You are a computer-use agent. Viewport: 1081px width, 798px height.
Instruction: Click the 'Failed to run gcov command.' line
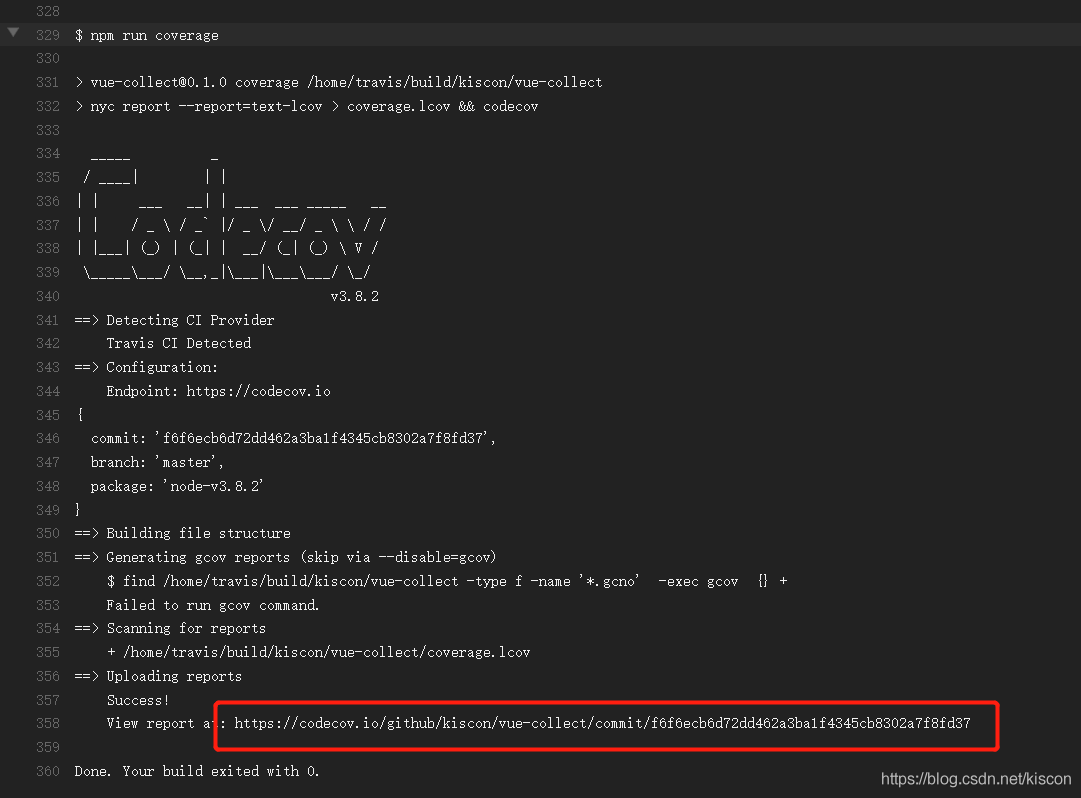point(213,605)
